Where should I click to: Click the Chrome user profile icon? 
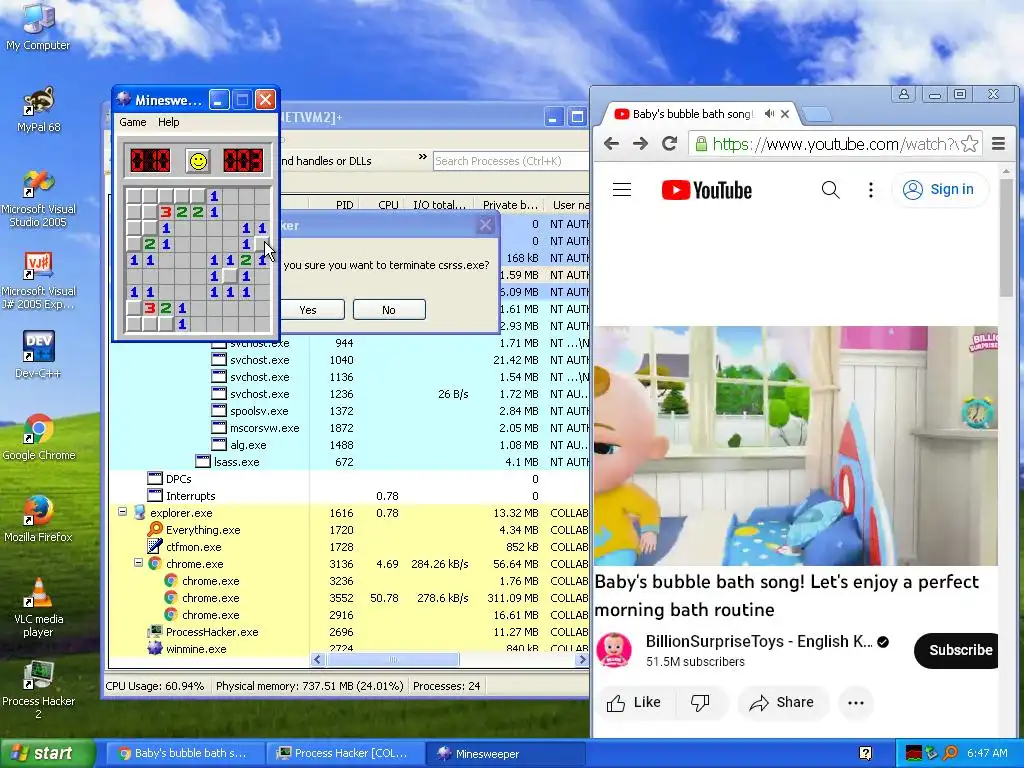point(904,94)
